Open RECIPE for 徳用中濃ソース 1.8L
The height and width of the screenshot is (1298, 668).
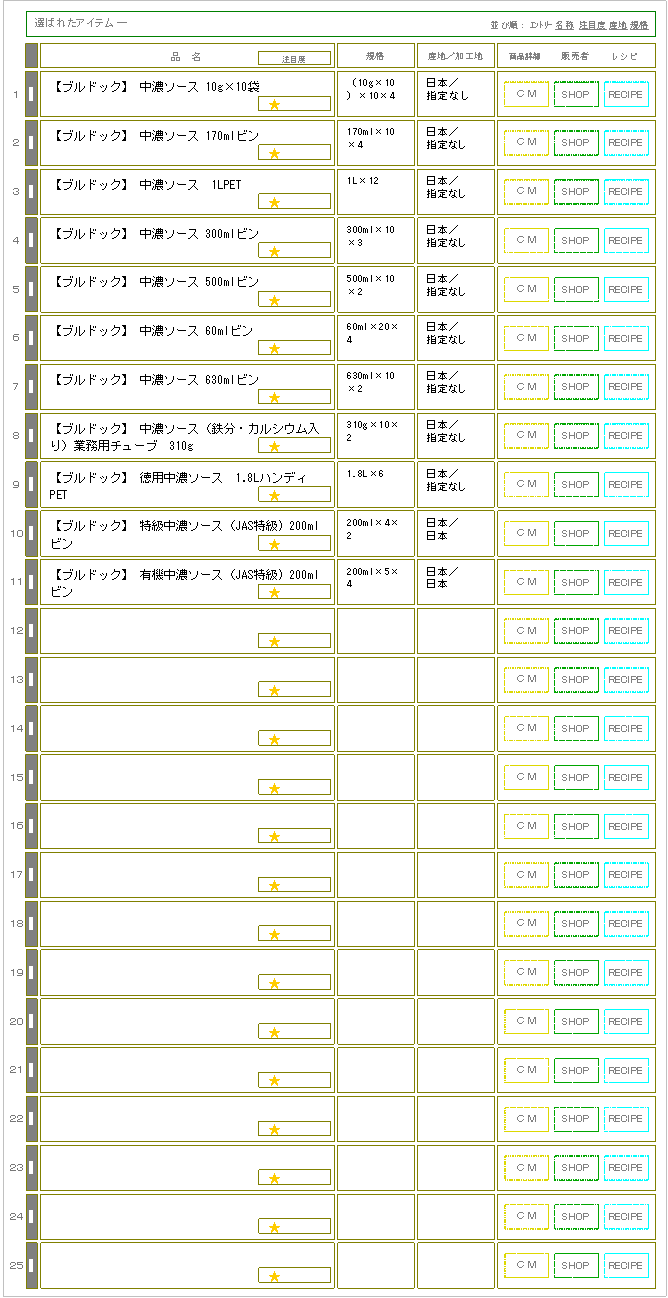click(626, 485)
